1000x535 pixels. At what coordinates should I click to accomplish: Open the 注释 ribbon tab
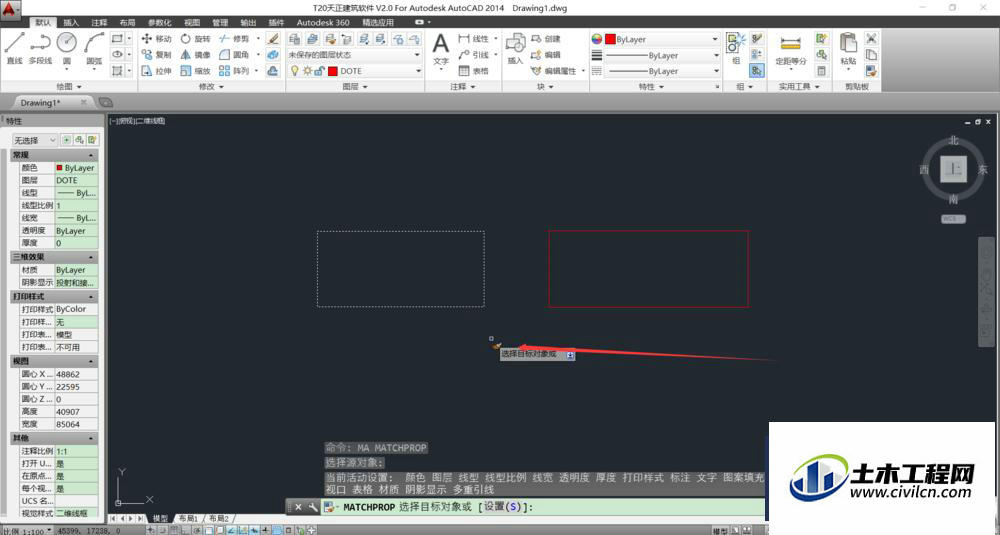click(99, 22)
